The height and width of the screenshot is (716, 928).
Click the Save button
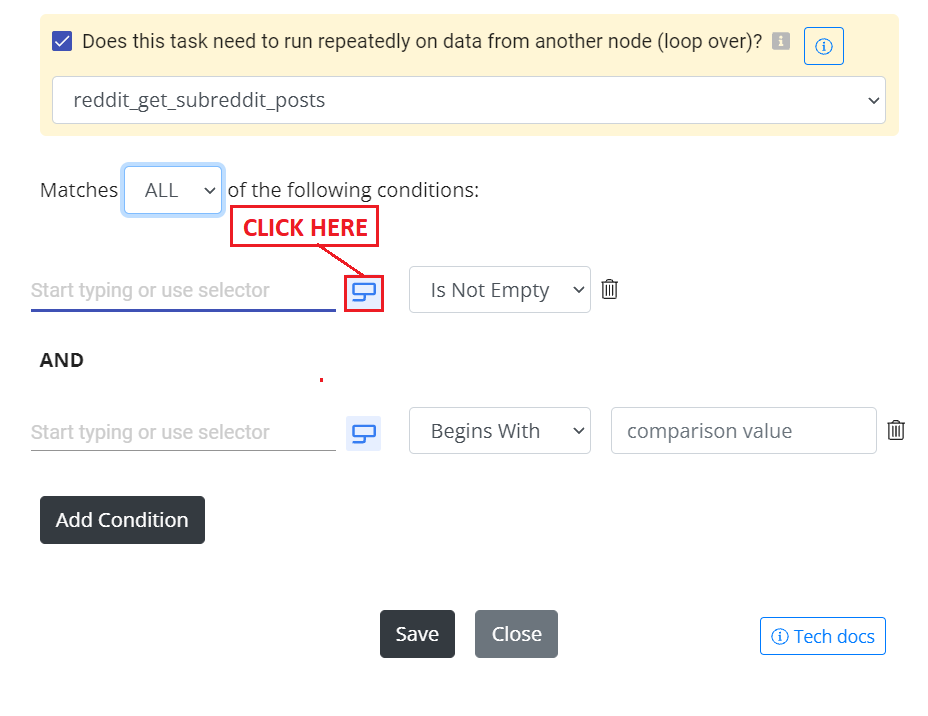[x=417, y=634]
